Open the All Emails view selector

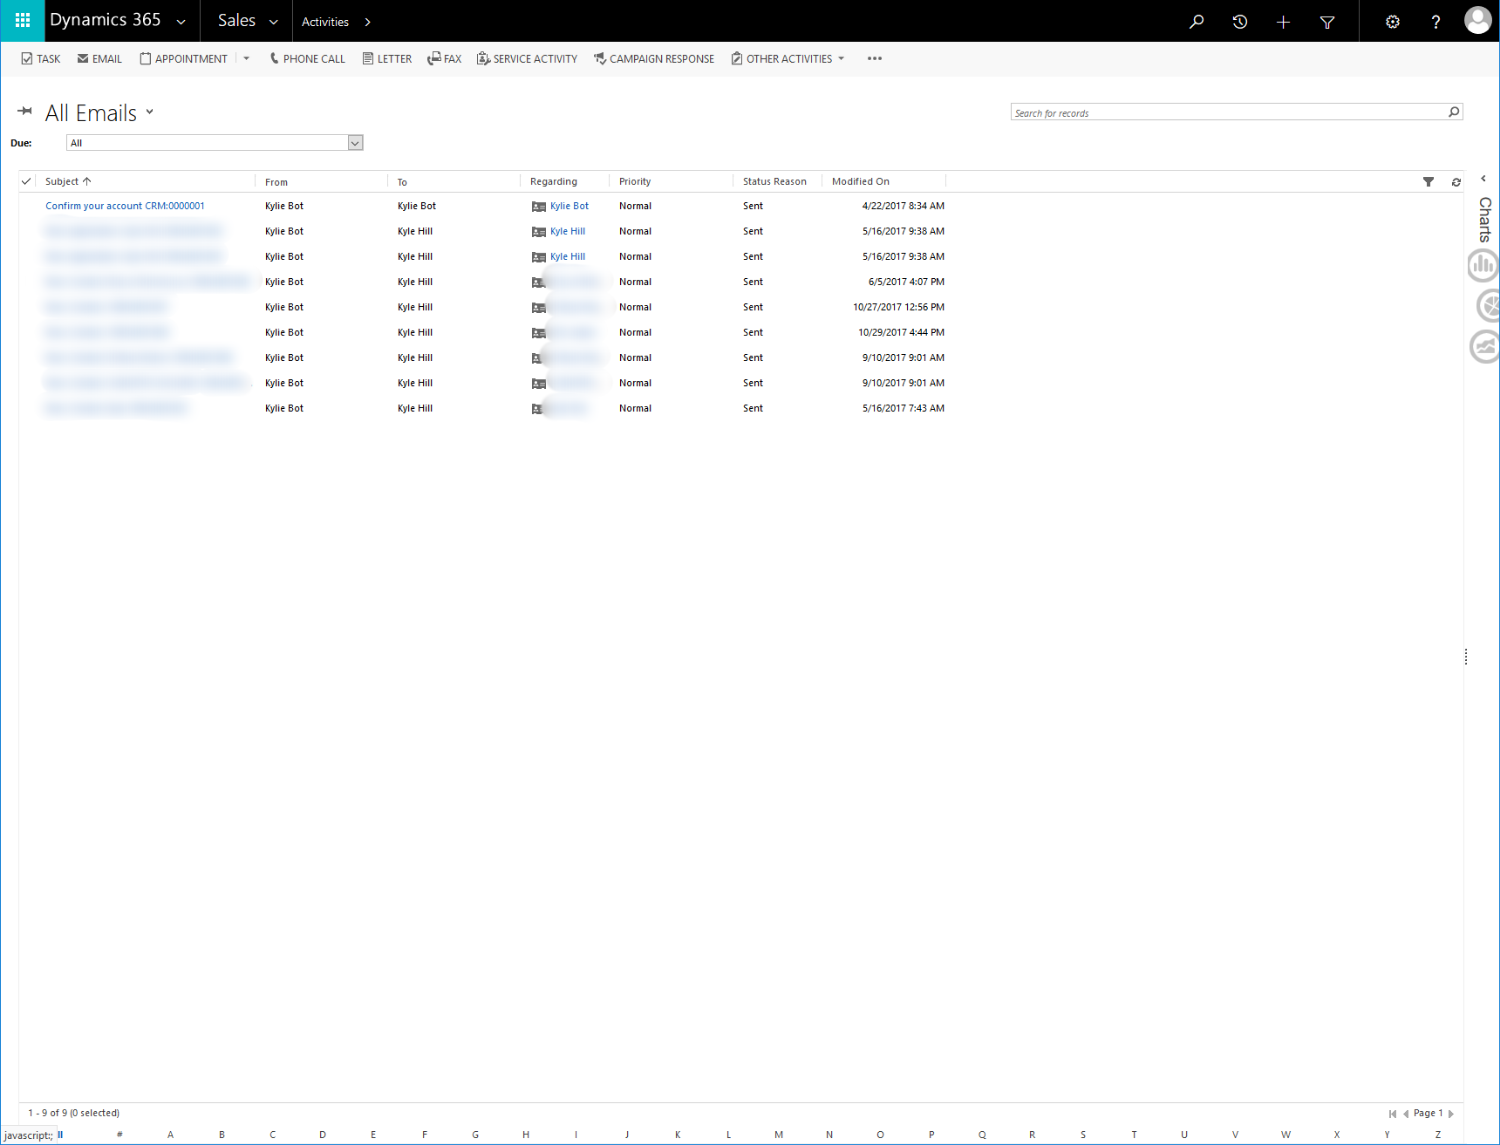(x=99, y=113)
